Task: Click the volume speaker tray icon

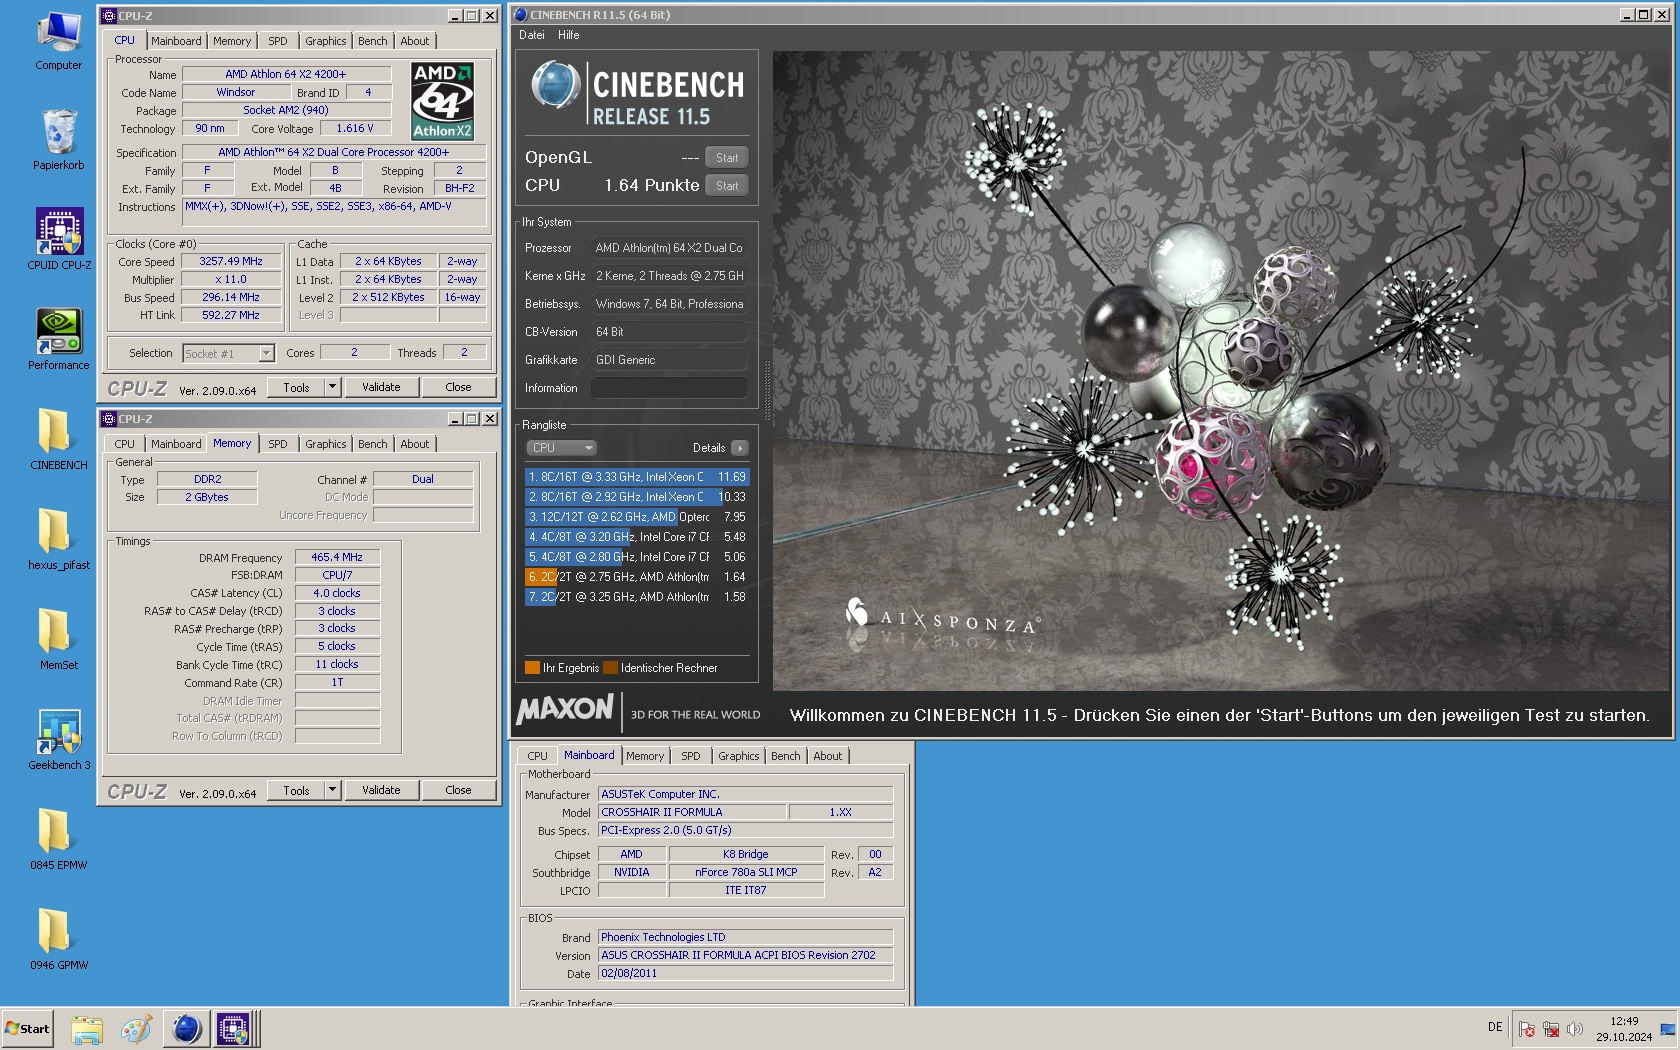Action: point(1575,1029)
